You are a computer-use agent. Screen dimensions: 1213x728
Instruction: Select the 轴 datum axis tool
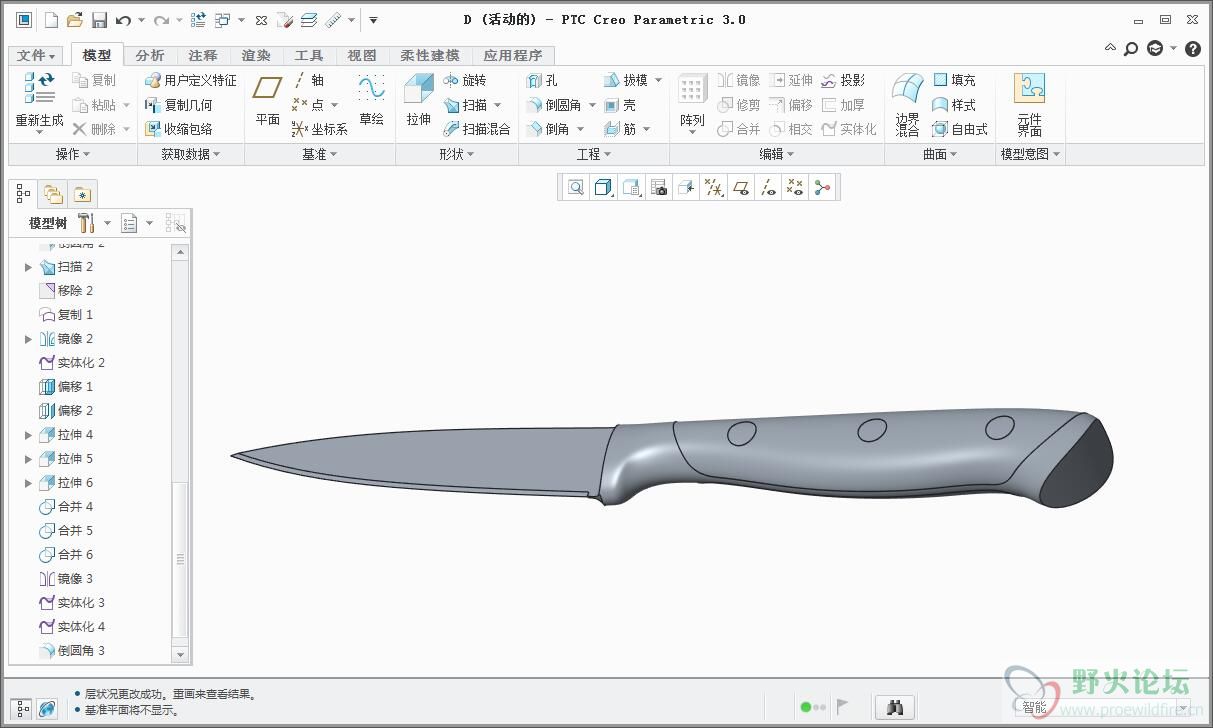pos(309,80)
